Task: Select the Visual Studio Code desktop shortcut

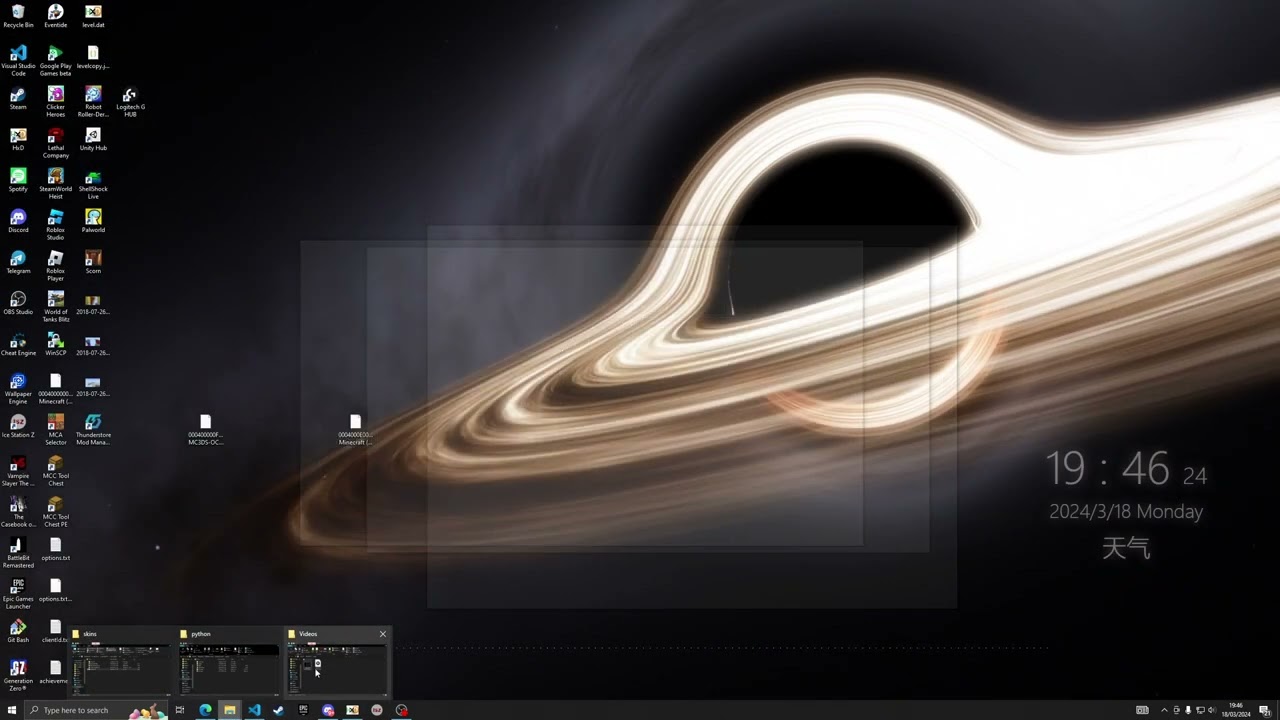Action: [18, 60]
